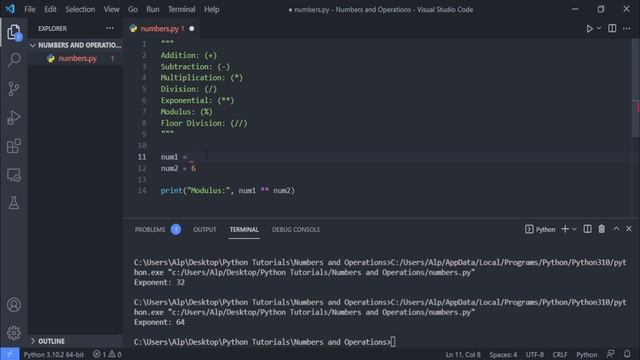Switch to the Debug Console tab
This screenshot has width=640, height=360.
tap(296, 229)
